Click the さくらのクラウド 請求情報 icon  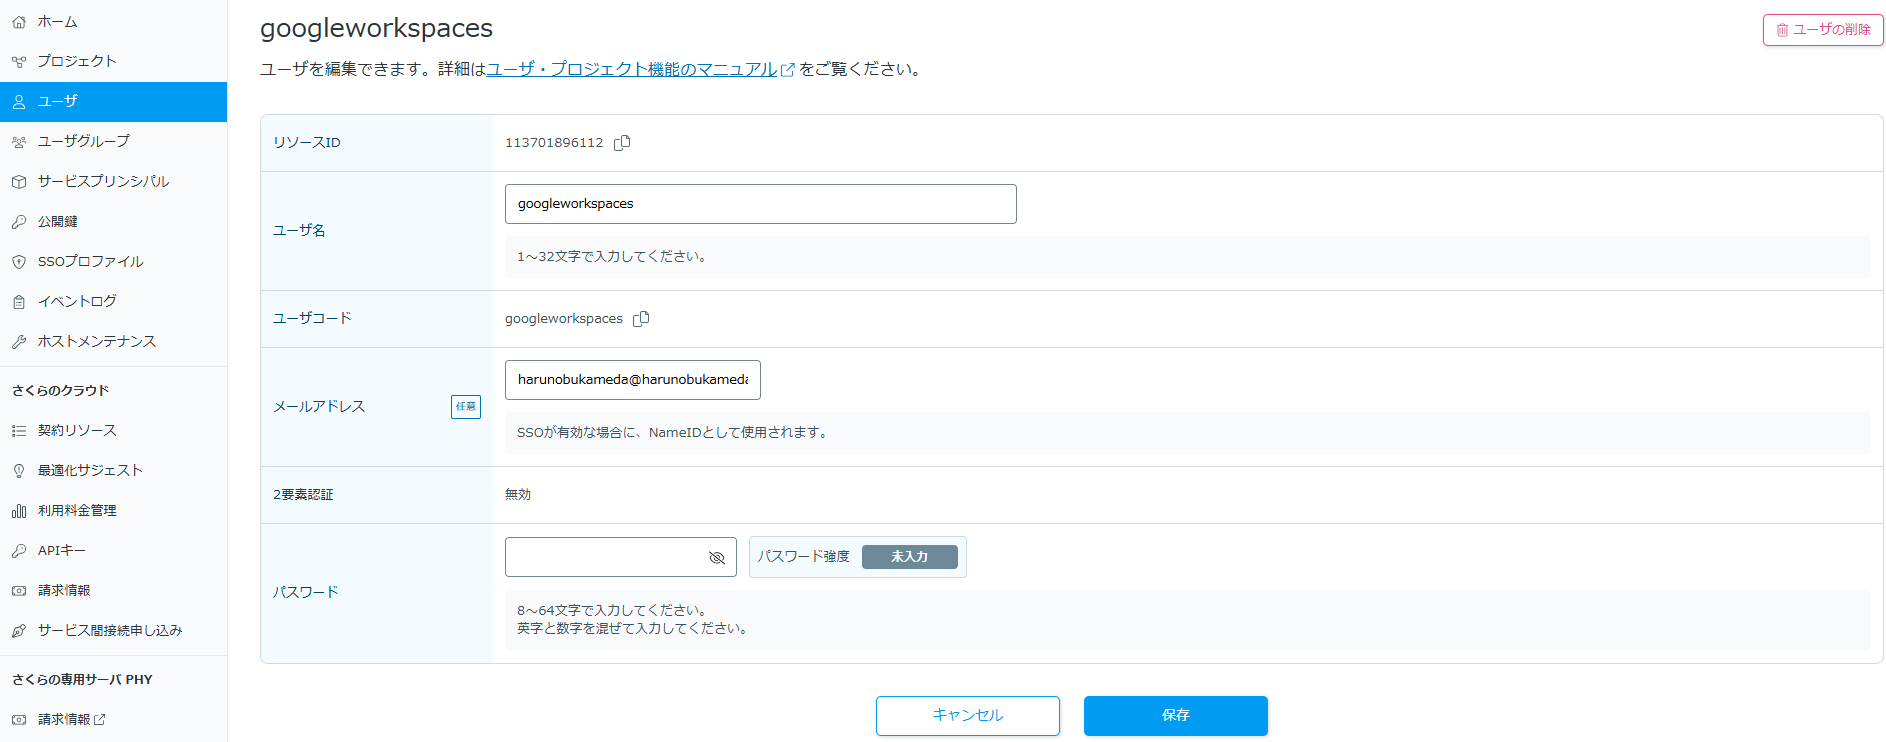click(x=19, y=591)
